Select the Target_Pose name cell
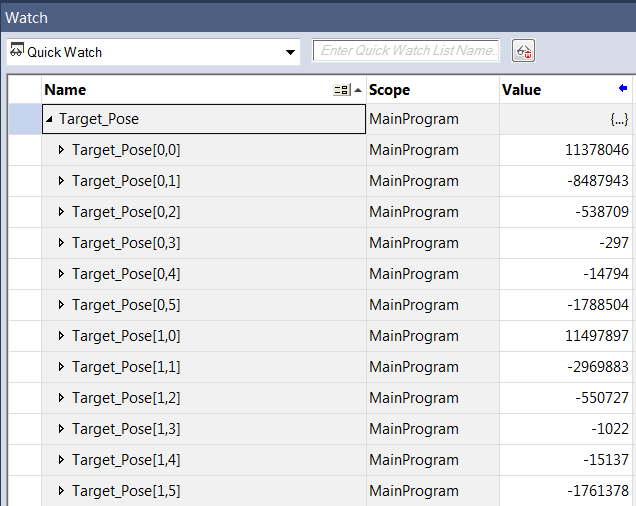Viewport: 636px width, 506px height. pyautogui.click(x=204, y=119)
